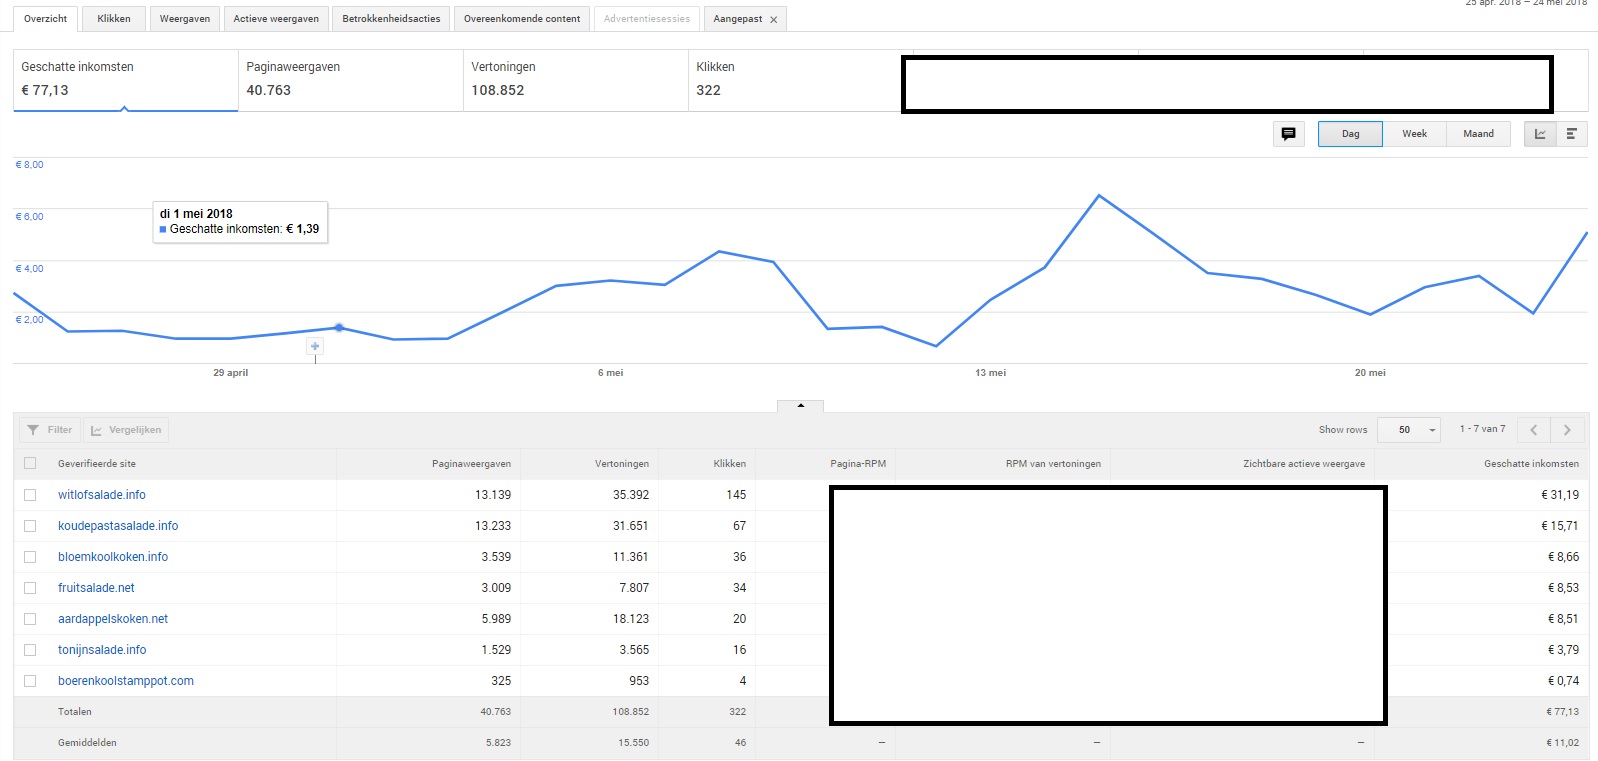Viewport: 1598px width, 761px height.
Task: Sort by Paginaweergaven column header
Action: coord(471,464)
